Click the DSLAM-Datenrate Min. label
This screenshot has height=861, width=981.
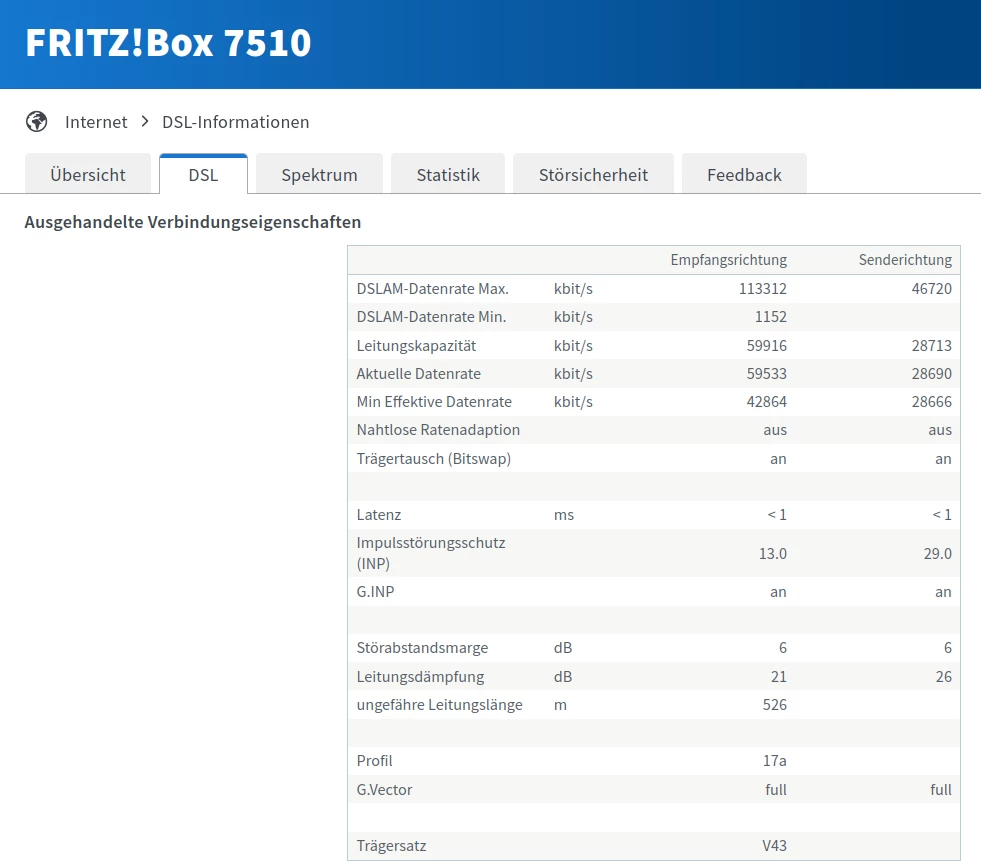(431, 317)
